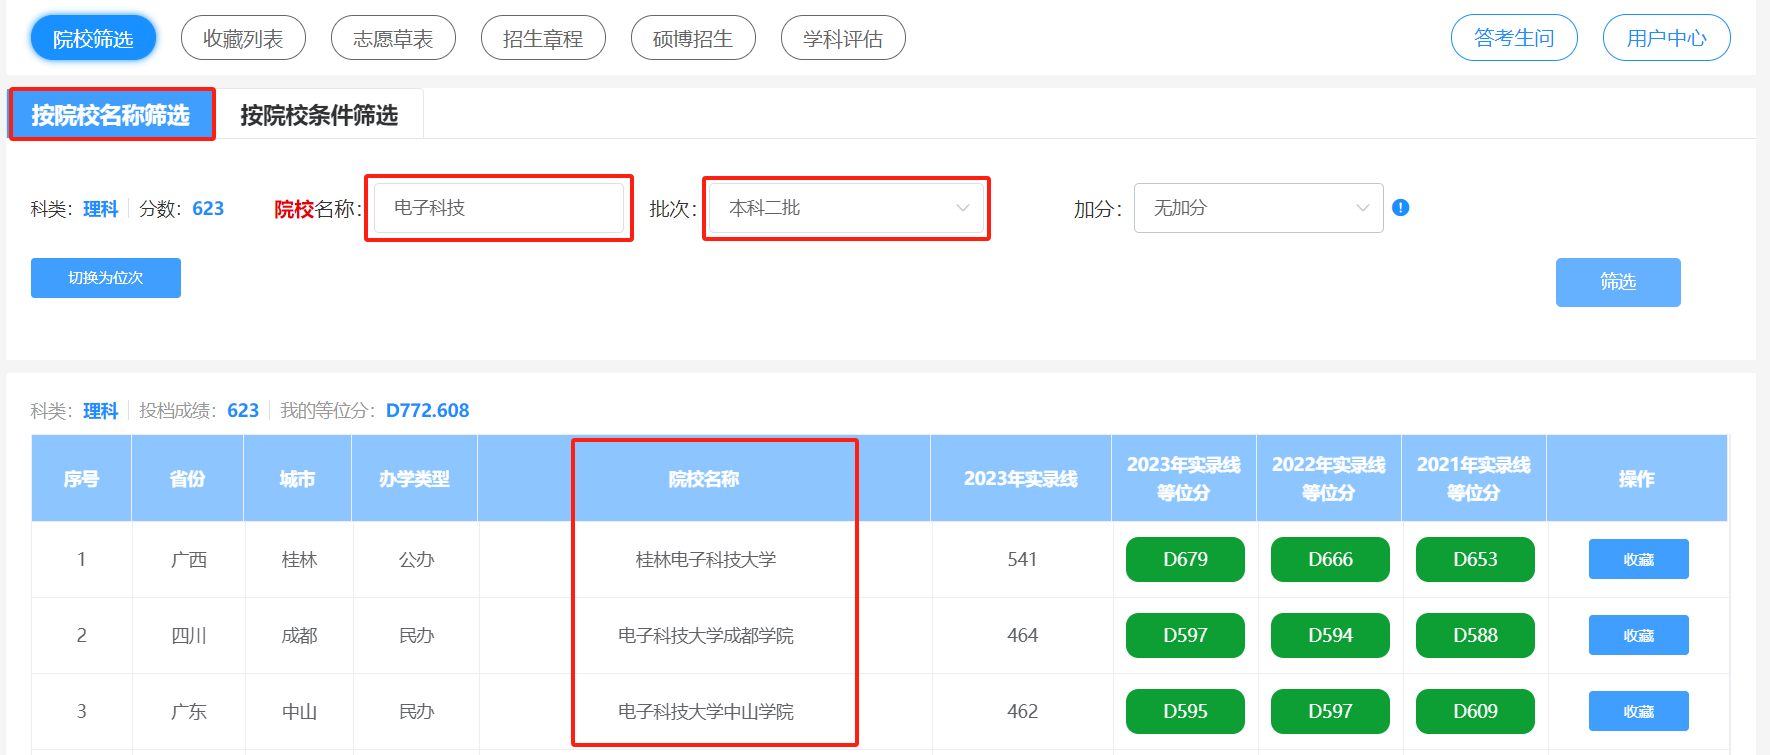
Task: Open the 用户中心 button
Action: click(1666, 38)
